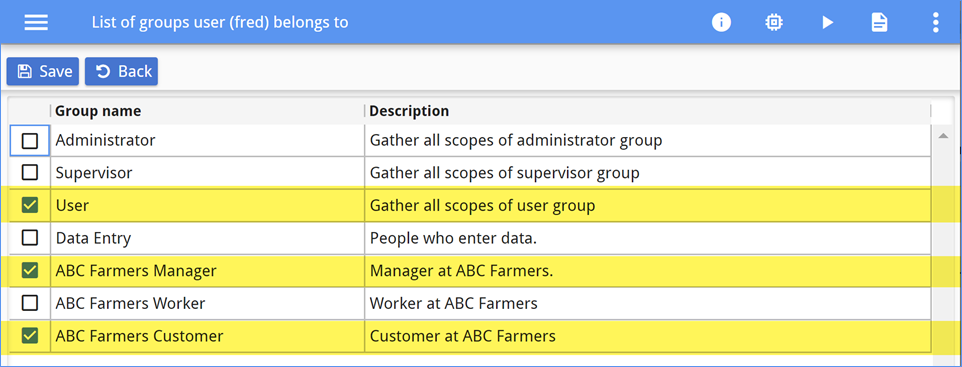
Task: Uncheck the ABC Farmers Manager checkbox
Action: click(x=29, y=271)
